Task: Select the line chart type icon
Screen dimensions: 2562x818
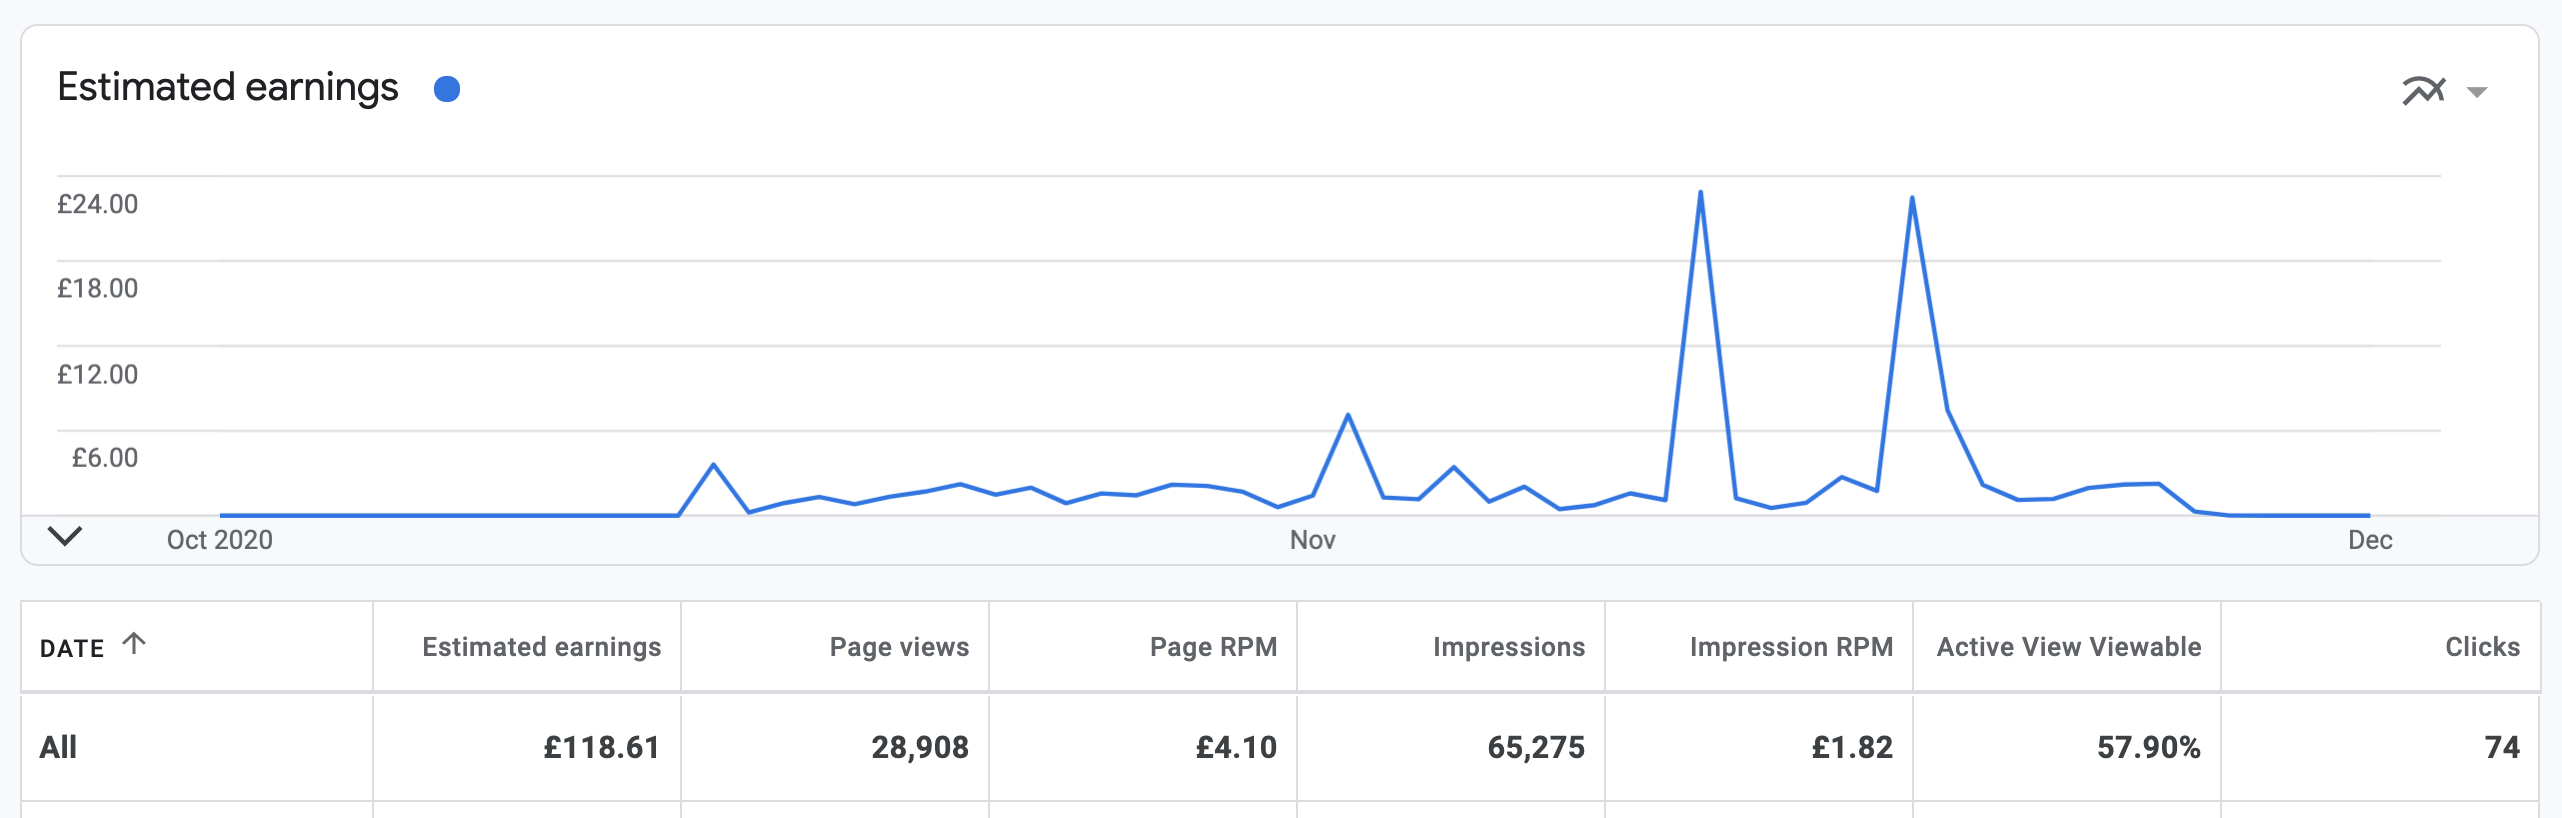Action: pos(2424,90)
